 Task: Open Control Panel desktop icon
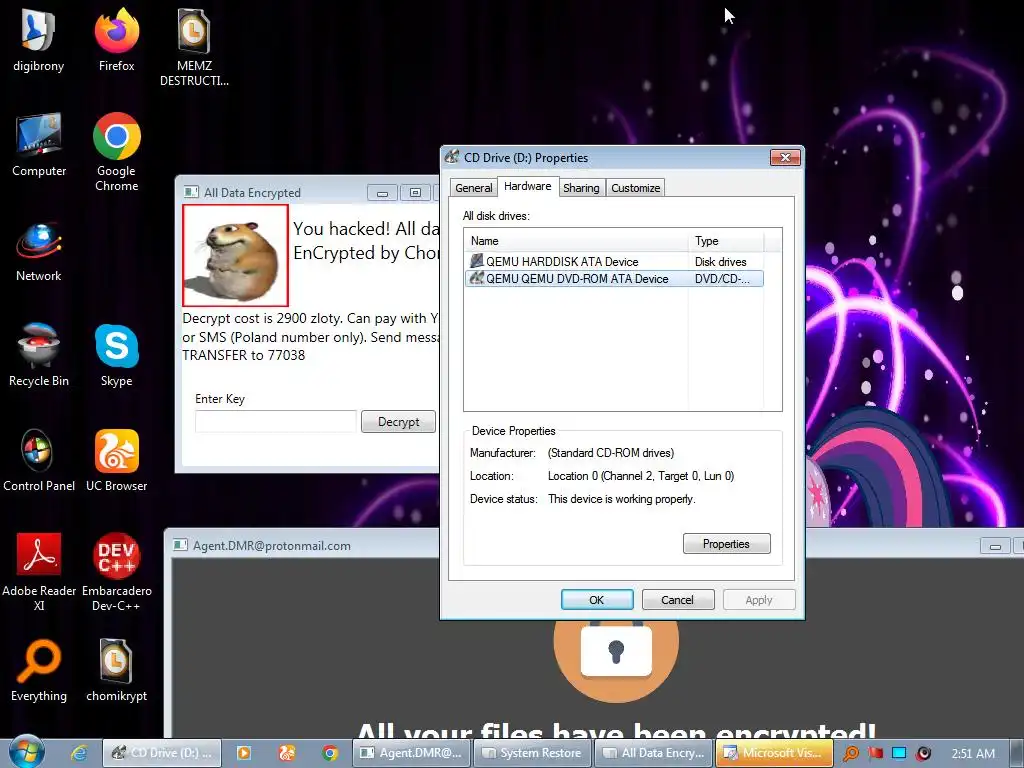(x=39, y=460)
